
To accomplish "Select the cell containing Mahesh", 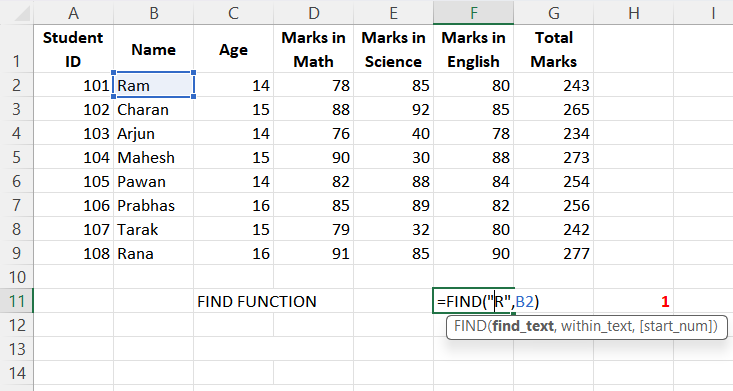I will tap(153, 157).
